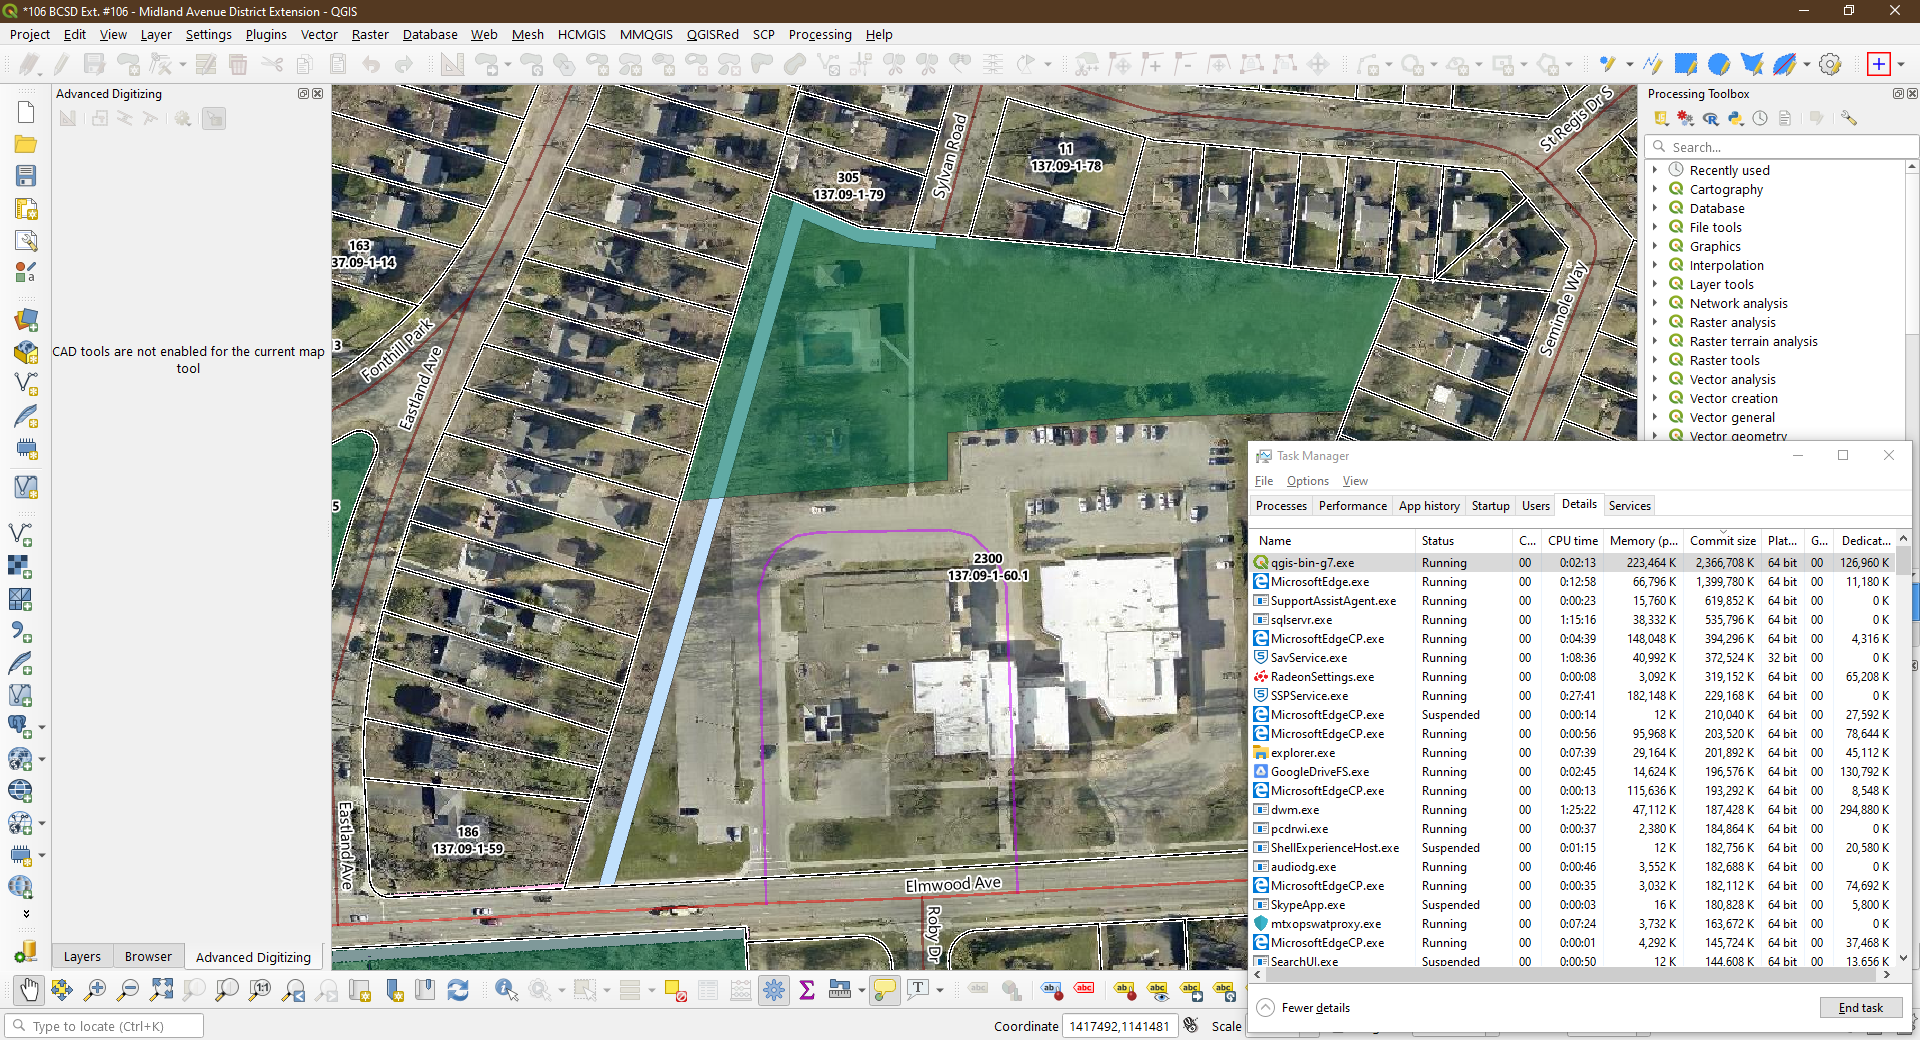Select the Zoom In tool
The height and width of the screenshot is (1040, 1920).
tap(95, 990)
